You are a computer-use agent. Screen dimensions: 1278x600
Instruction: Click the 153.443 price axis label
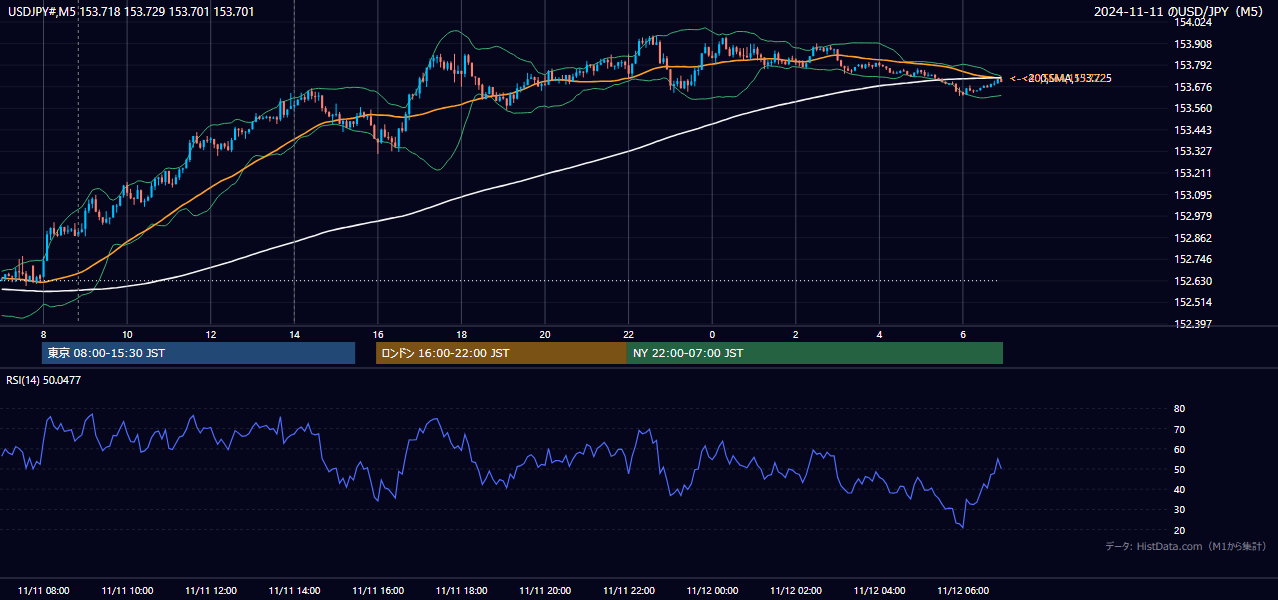click(1193, 130)
